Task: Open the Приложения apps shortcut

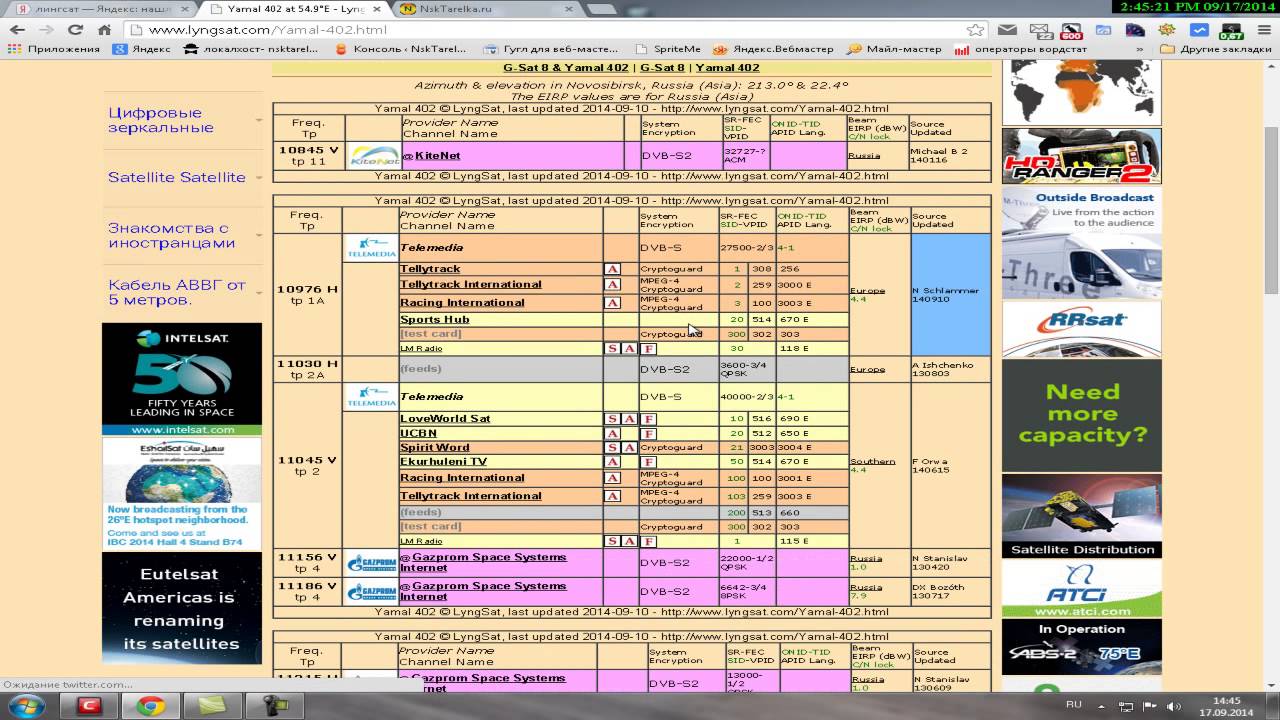Action: (56, 49)
